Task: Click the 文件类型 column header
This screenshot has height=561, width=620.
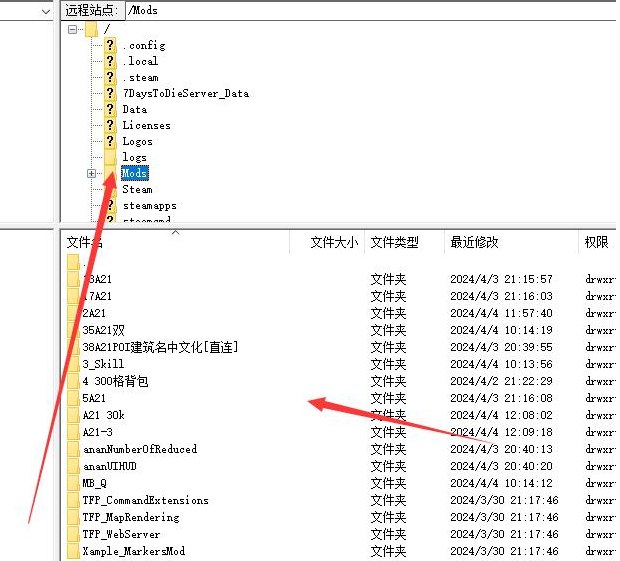Action: 394,242
